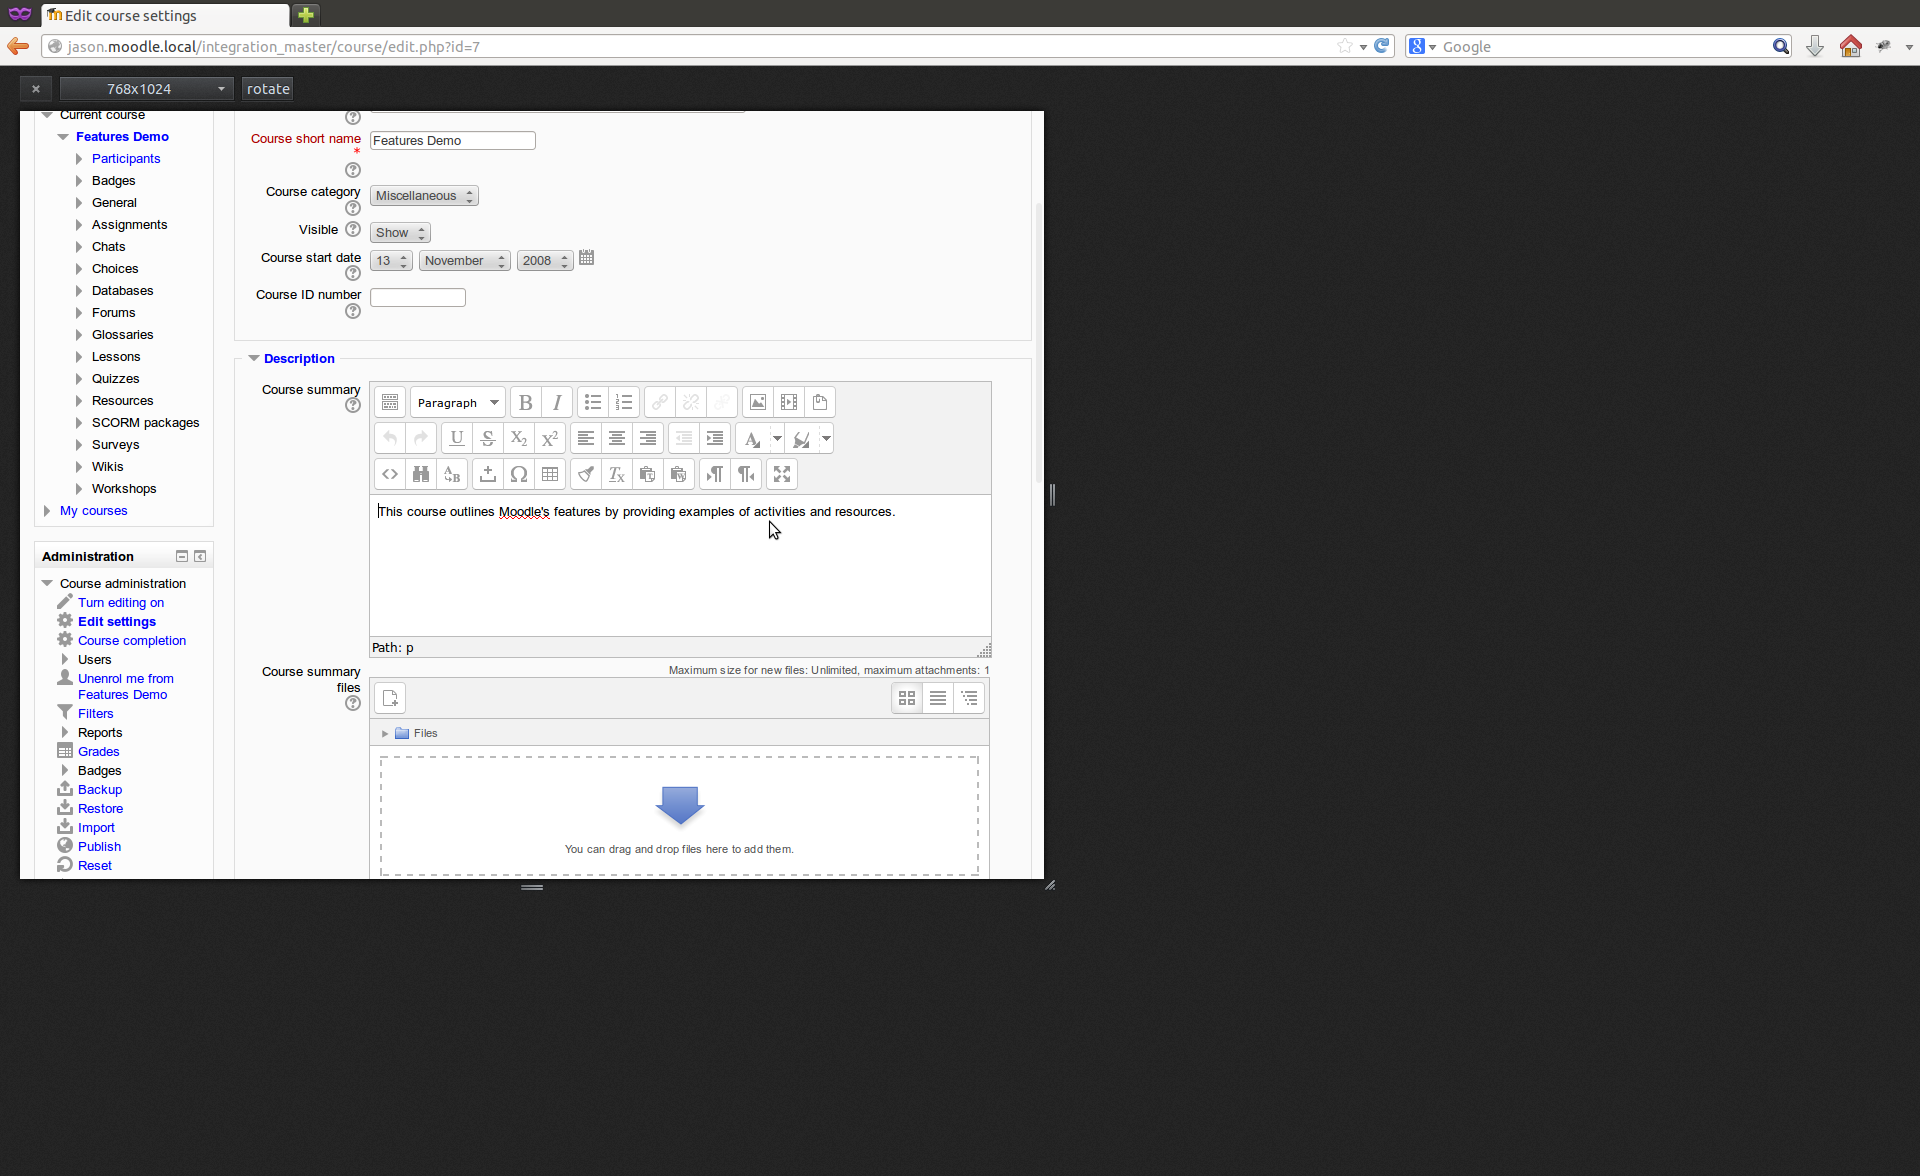The image size is (1920, 1176).
Task: Clean up messy code with broom icon
Action: (586, 474)
